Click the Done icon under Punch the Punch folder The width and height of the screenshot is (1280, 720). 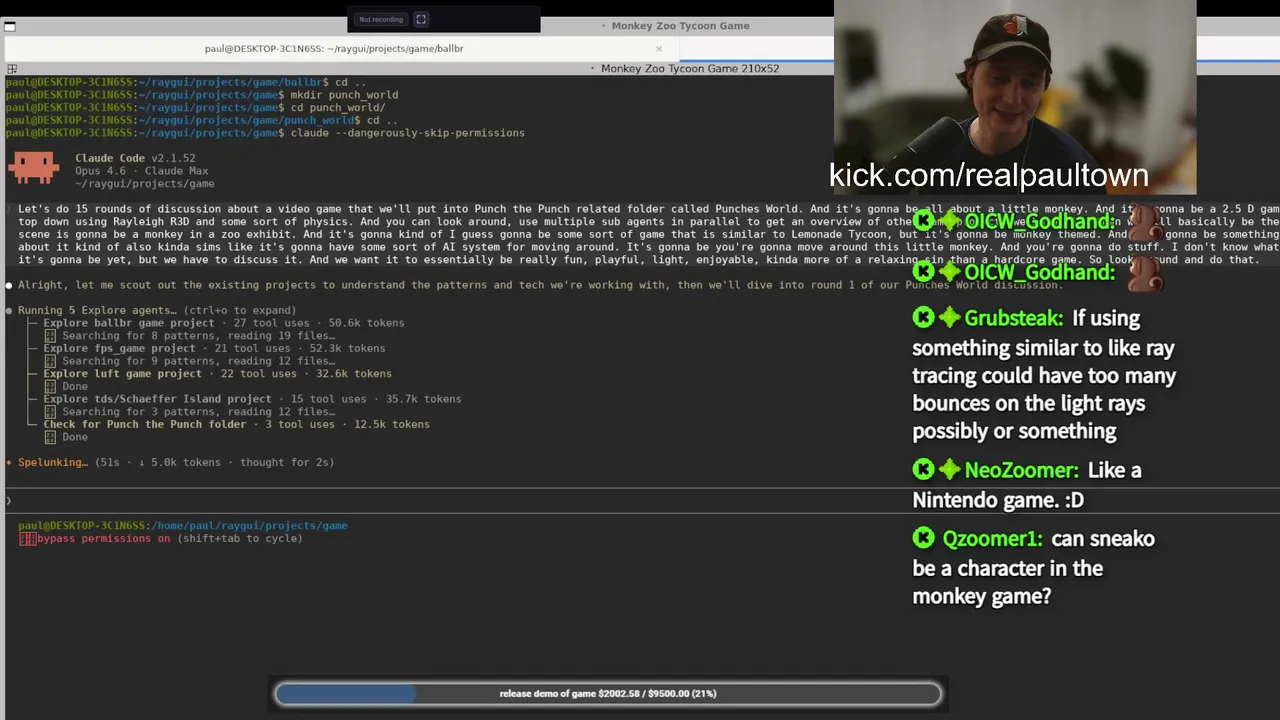click(x=50, y=437)
